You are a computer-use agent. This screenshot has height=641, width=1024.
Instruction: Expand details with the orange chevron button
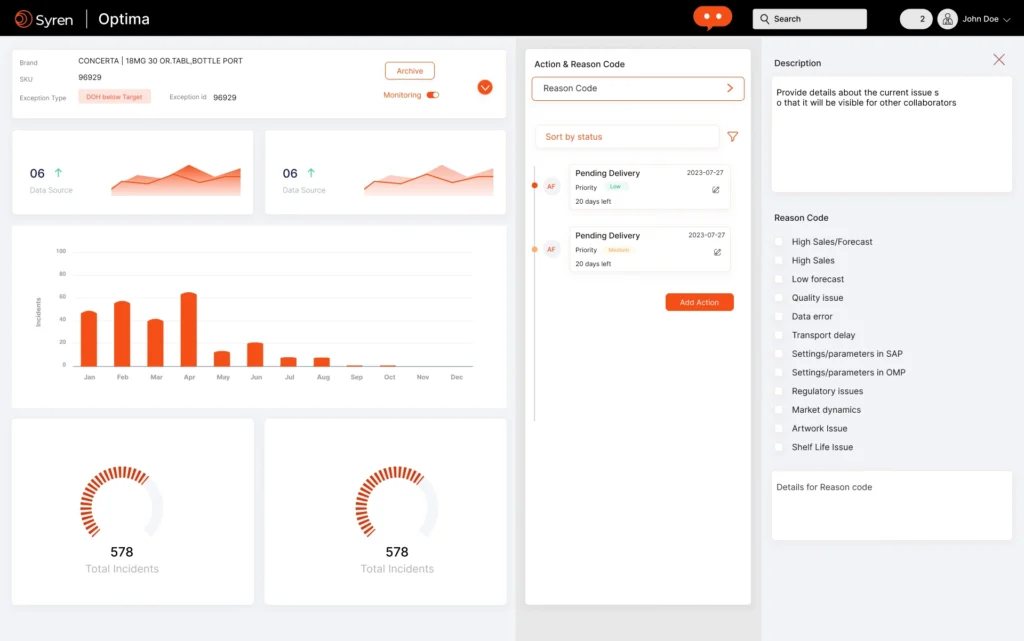coord(485,87)
